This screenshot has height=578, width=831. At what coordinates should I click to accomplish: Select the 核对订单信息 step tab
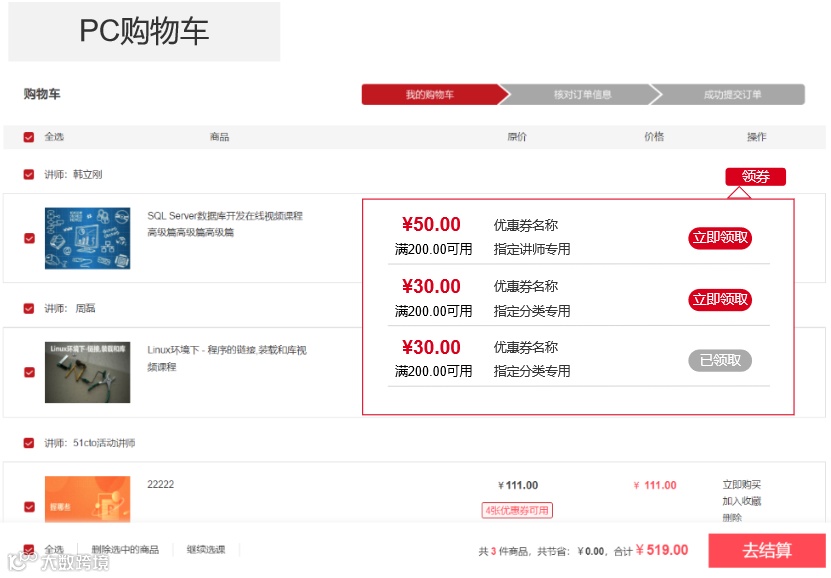[x=582, y=94]
